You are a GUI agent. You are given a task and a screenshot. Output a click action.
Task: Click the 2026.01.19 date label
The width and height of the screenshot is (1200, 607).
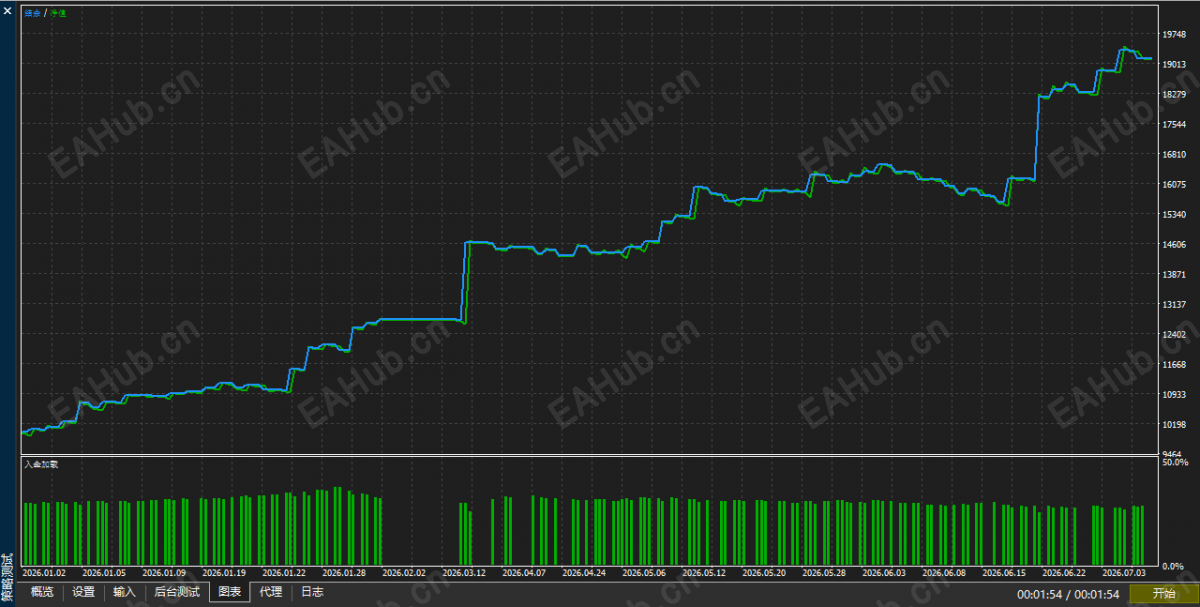coord(224,573)
